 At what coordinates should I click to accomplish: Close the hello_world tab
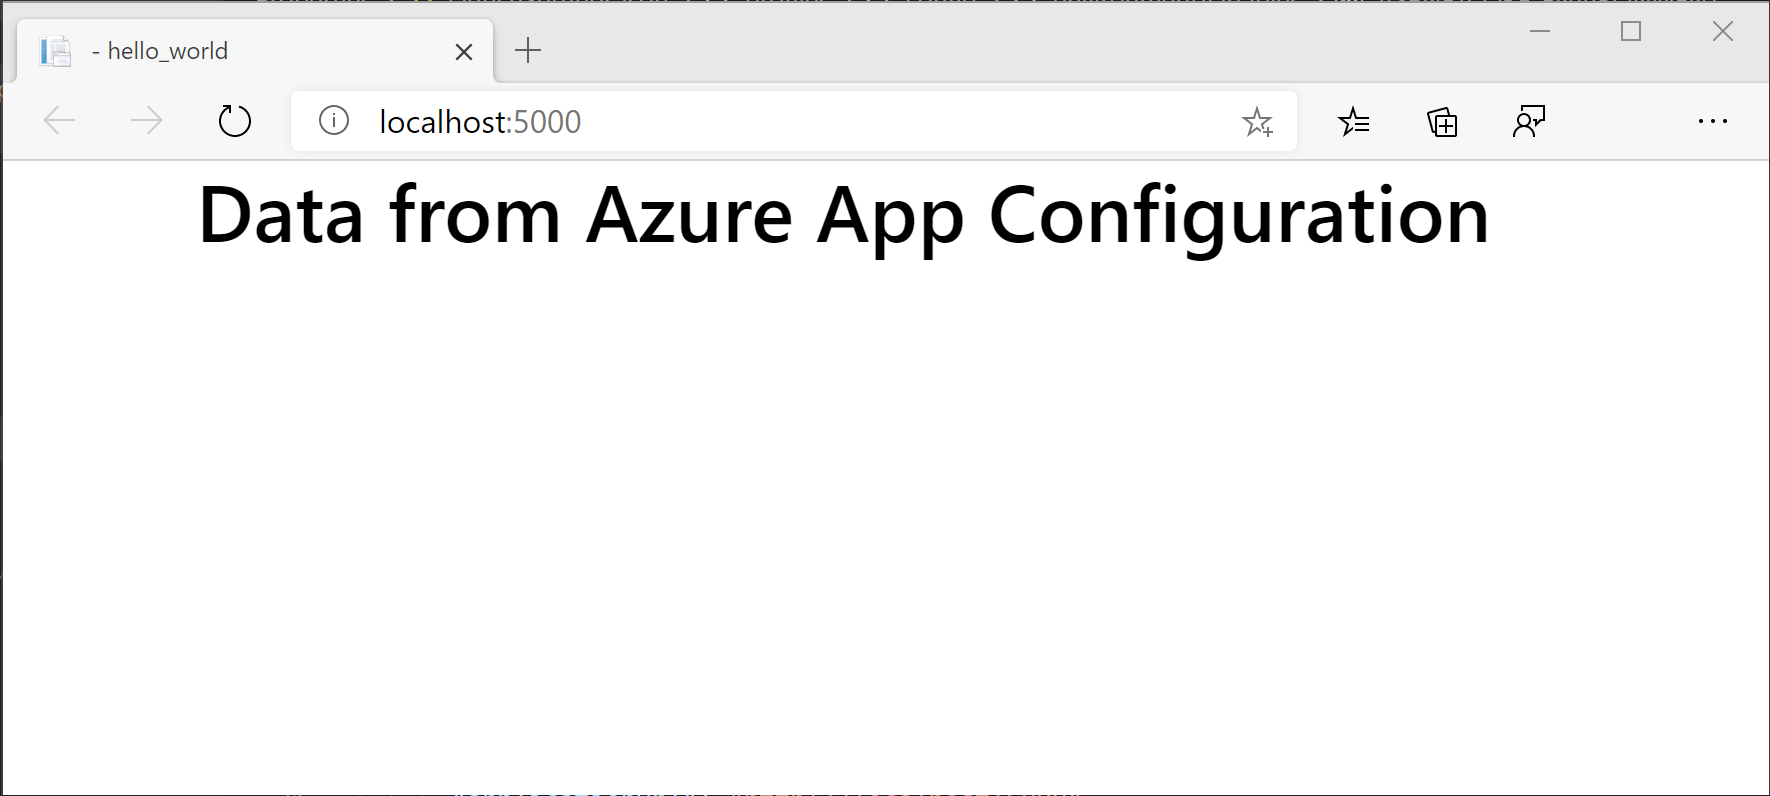click(463, 51)
